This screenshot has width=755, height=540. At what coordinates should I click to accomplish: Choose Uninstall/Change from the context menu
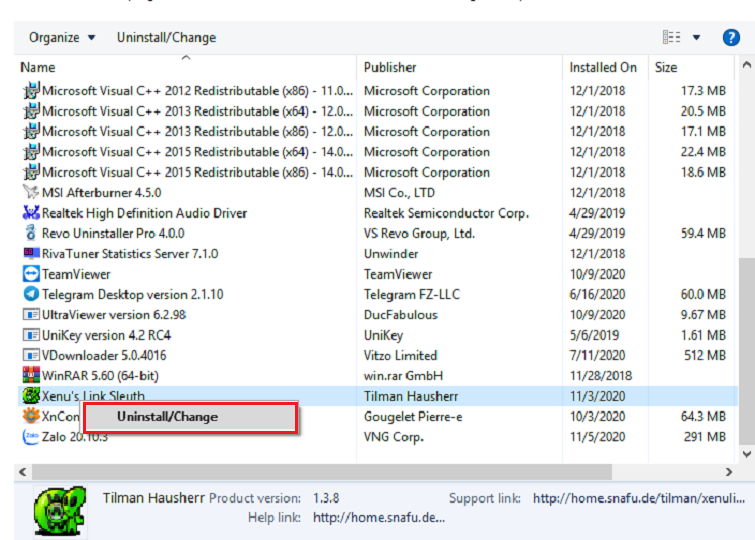click(x=167, y=417)
